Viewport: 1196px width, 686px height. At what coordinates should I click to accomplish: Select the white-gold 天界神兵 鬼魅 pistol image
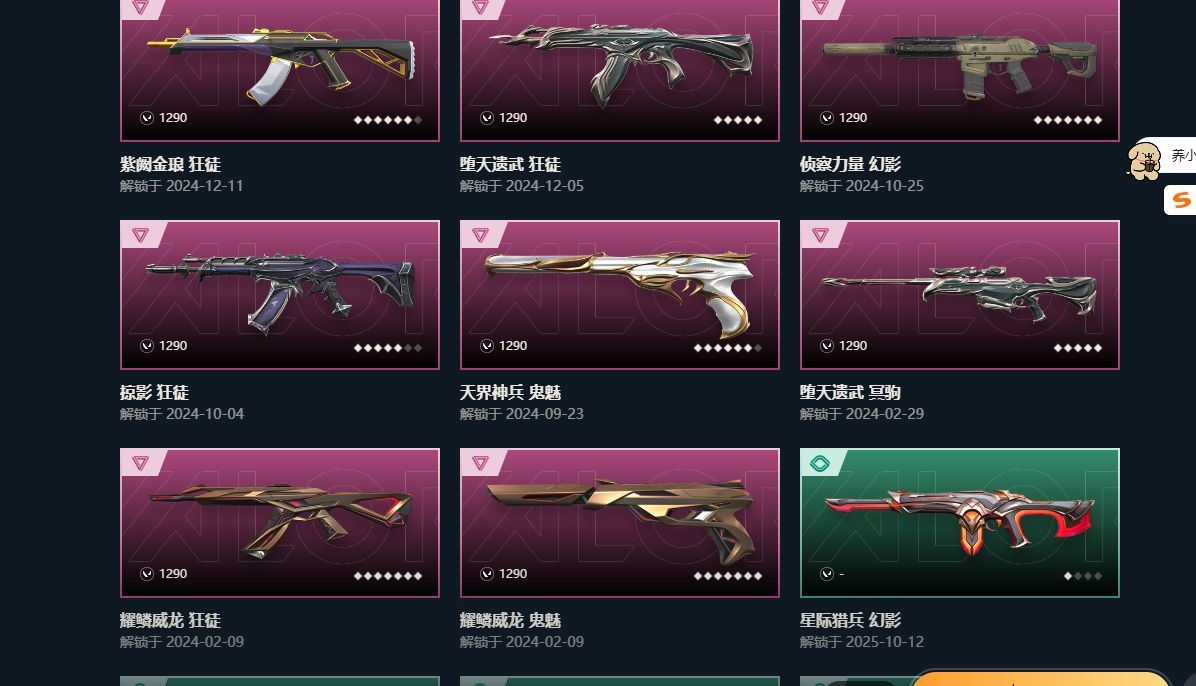[619, 295]
